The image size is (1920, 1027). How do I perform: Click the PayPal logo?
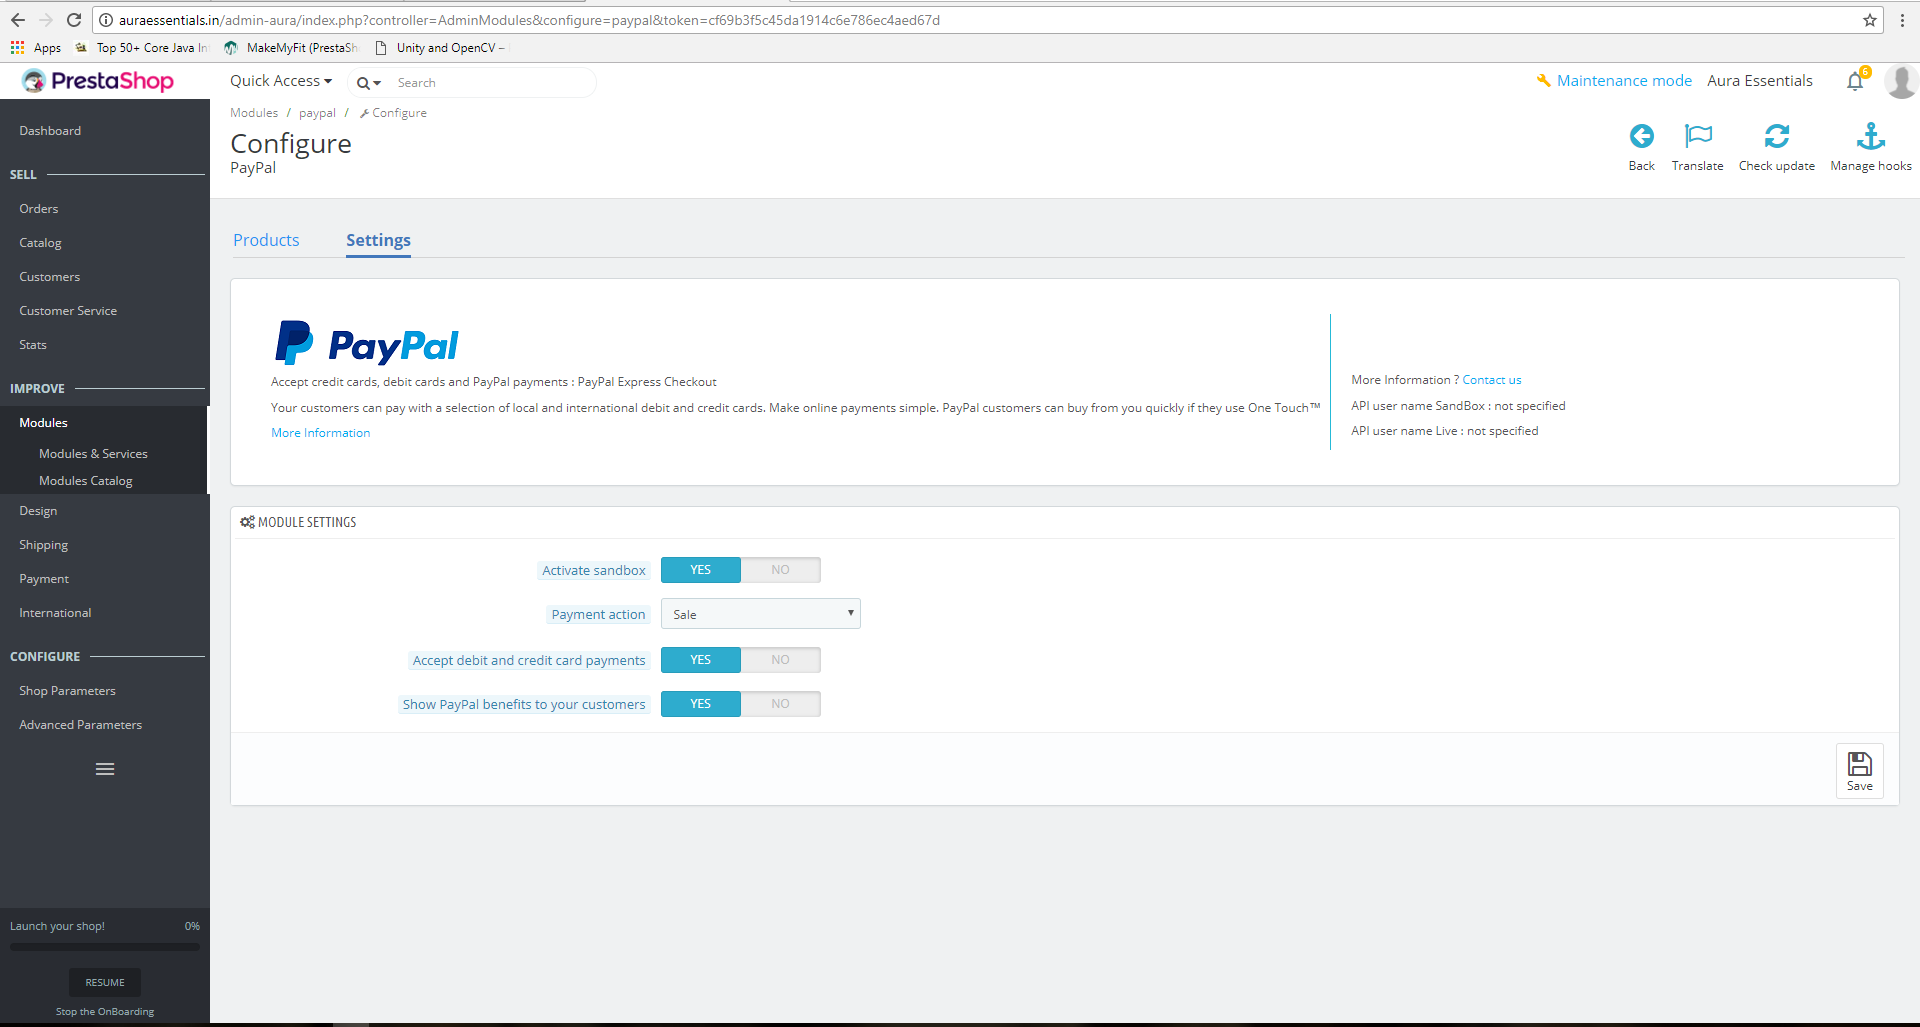click(x=367, y=344)
